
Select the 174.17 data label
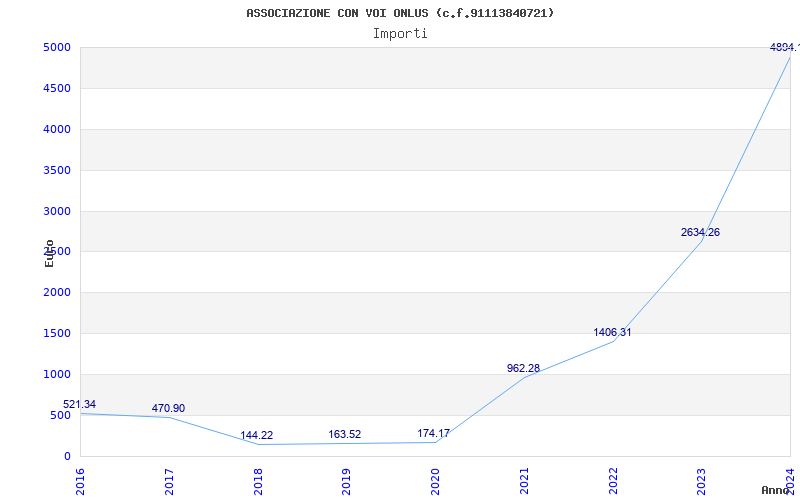(x=433, y=433)
